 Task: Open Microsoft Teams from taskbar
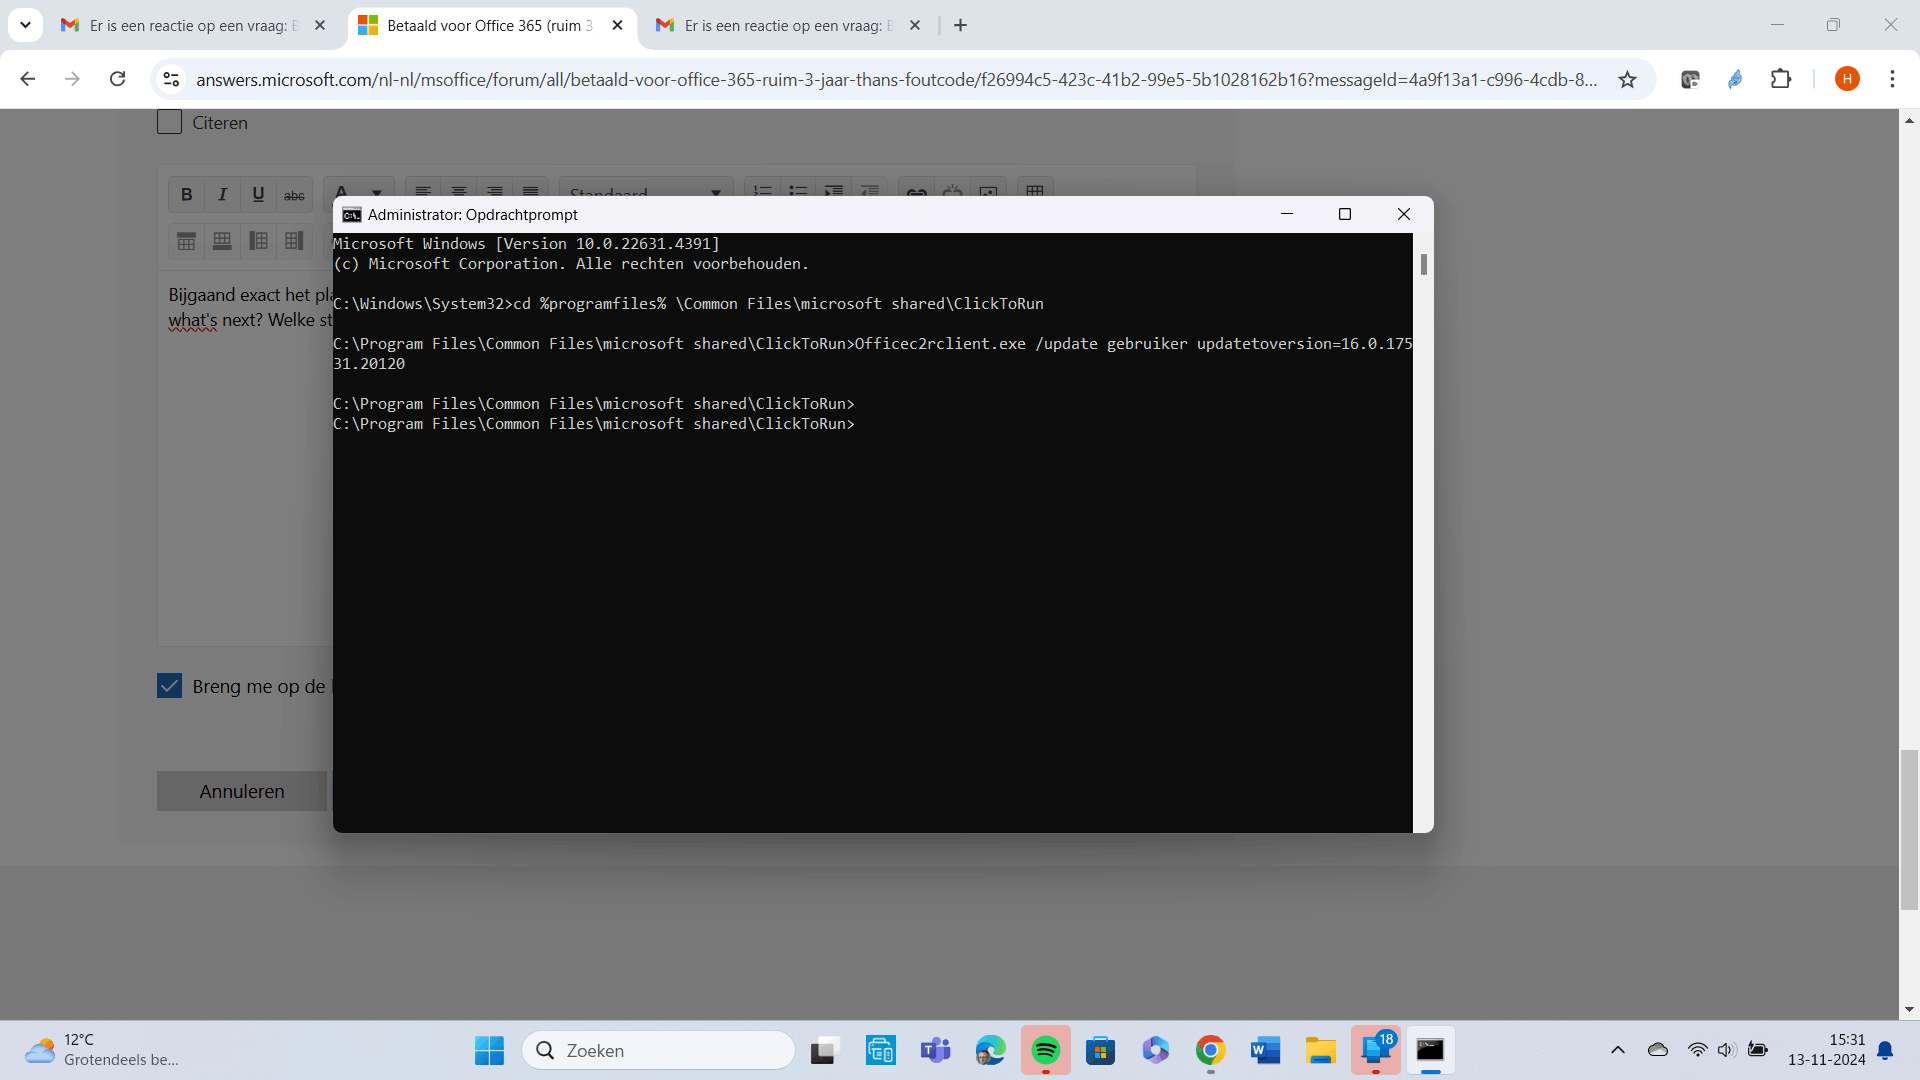click(935, 1050)
